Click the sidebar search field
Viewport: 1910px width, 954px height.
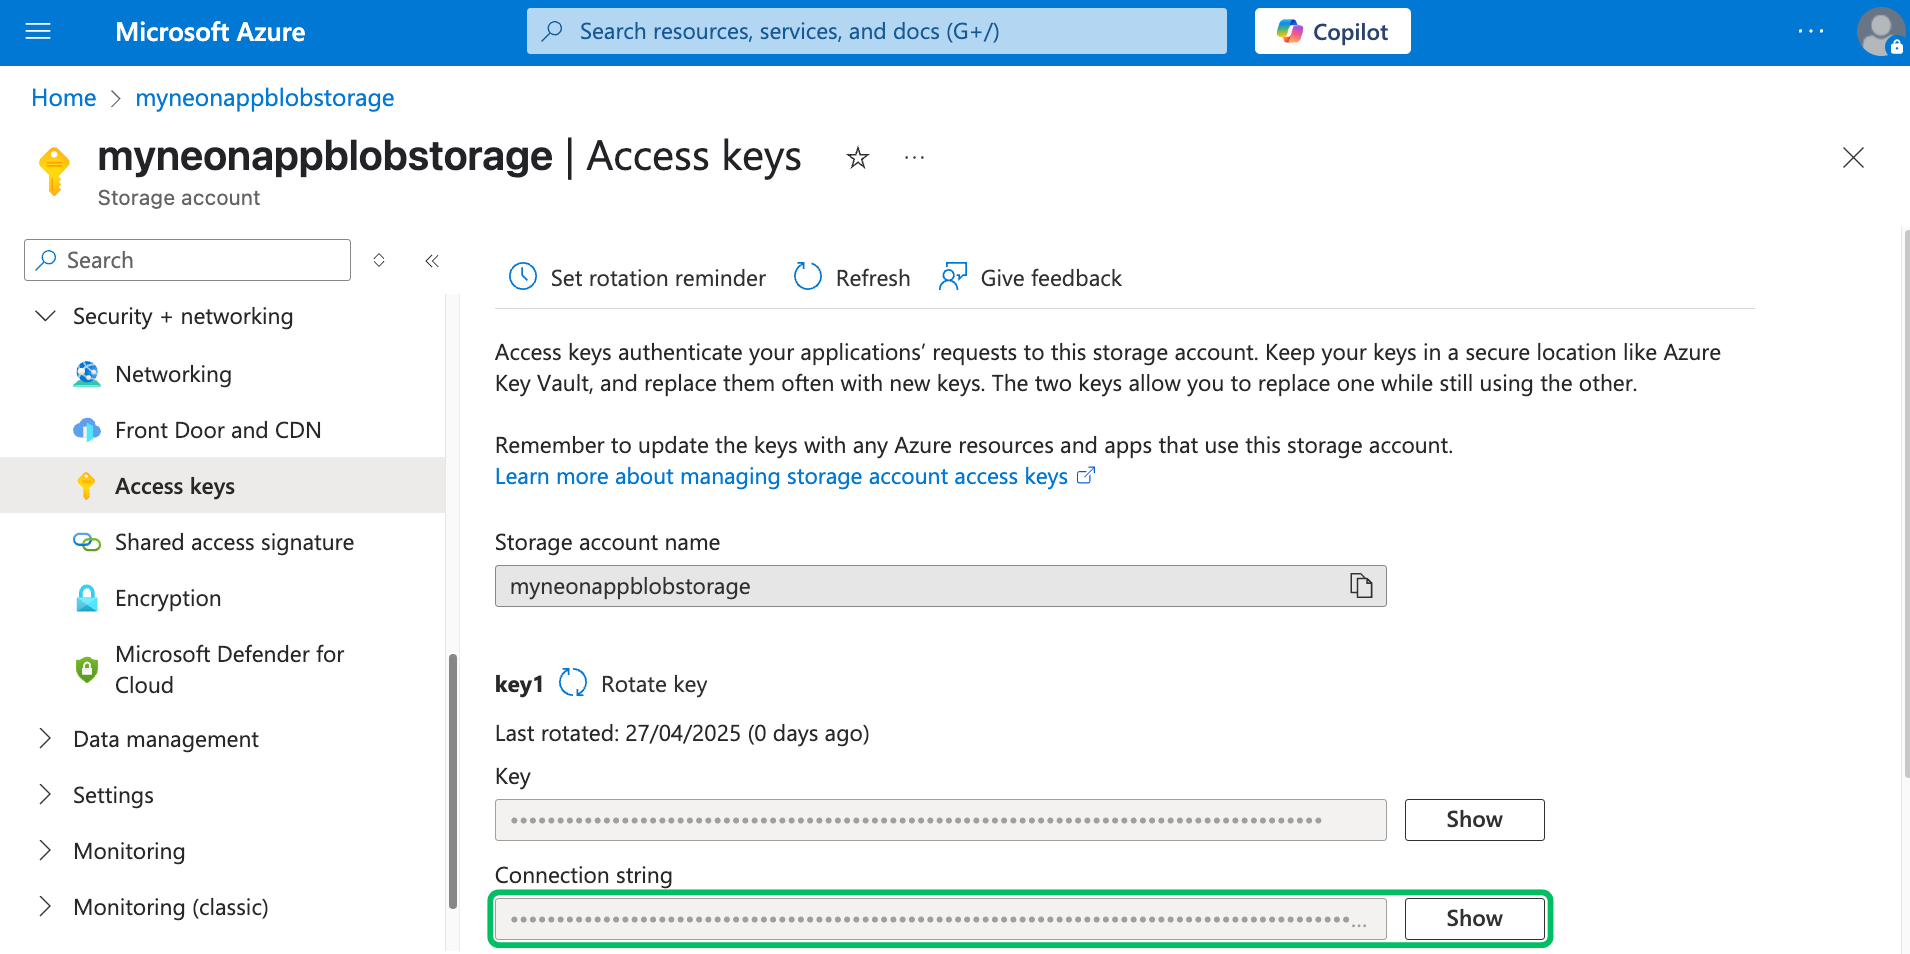pos(186,259)
